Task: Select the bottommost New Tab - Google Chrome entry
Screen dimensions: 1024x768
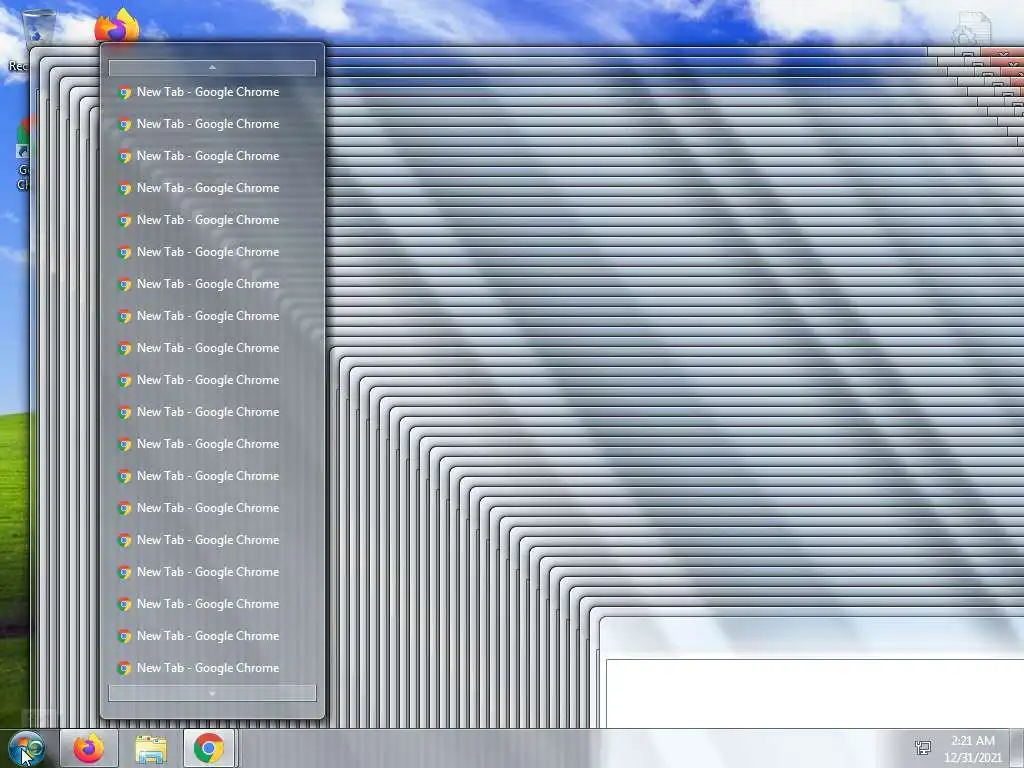Action: click(x=212, y=668)
